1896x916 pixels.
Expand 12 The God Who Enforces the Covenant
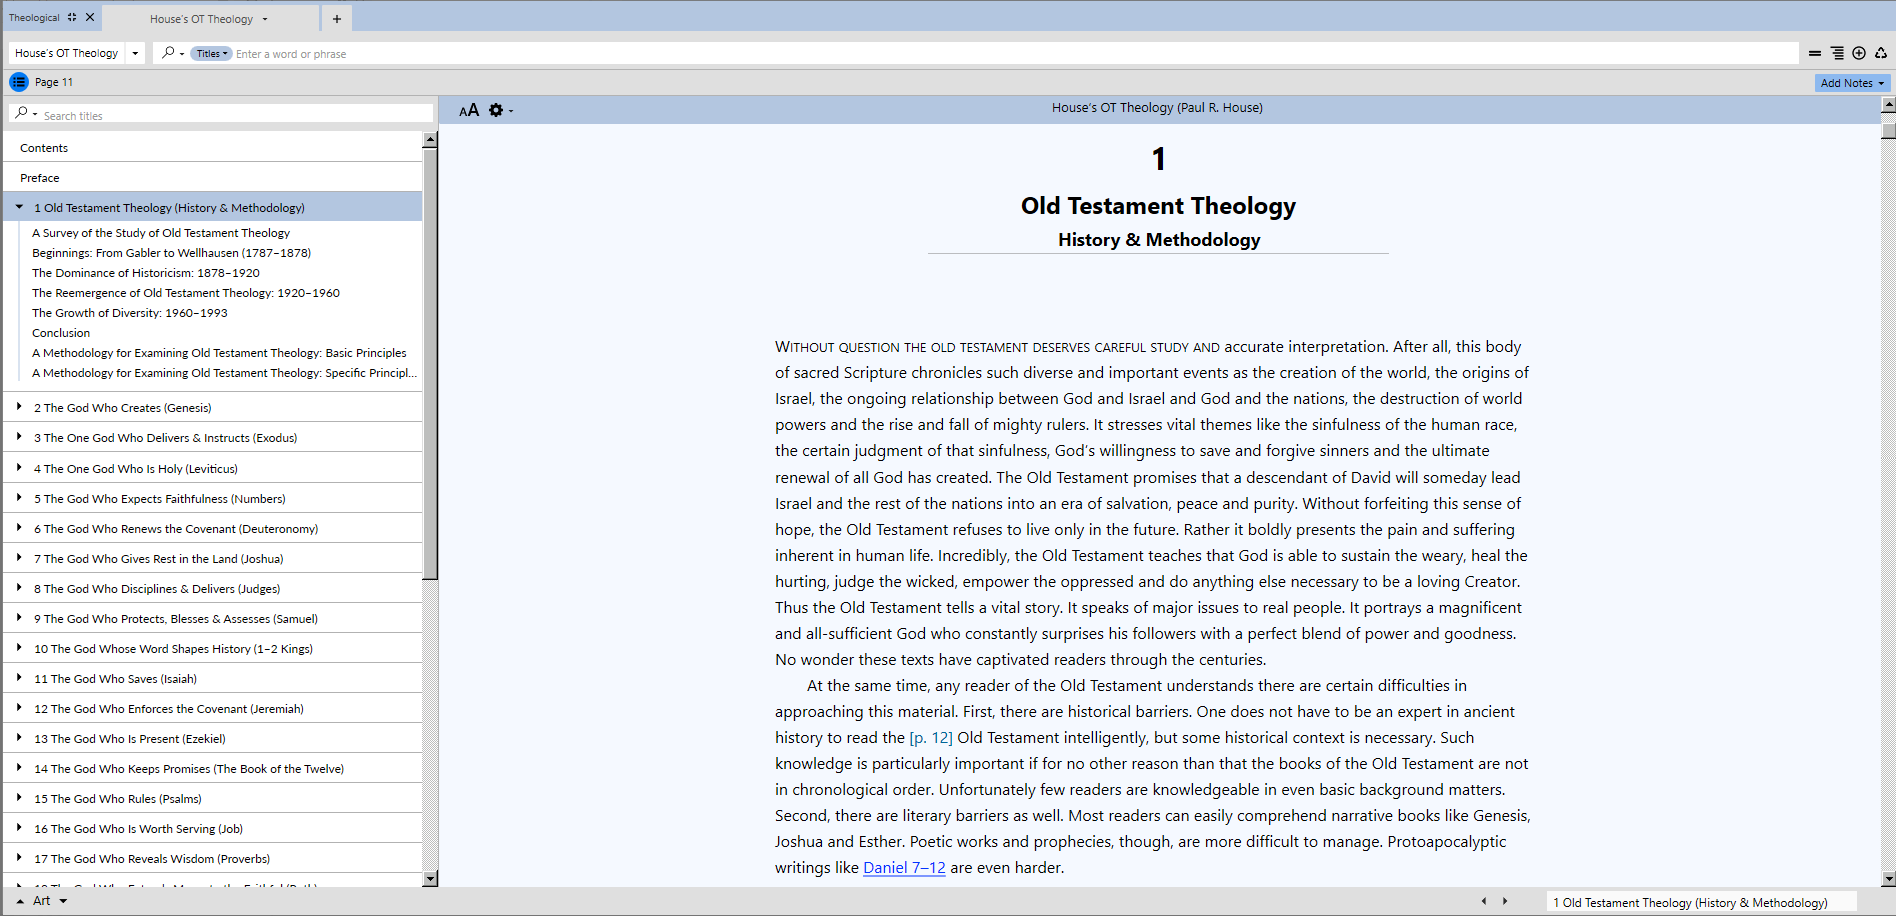(19, 707)
